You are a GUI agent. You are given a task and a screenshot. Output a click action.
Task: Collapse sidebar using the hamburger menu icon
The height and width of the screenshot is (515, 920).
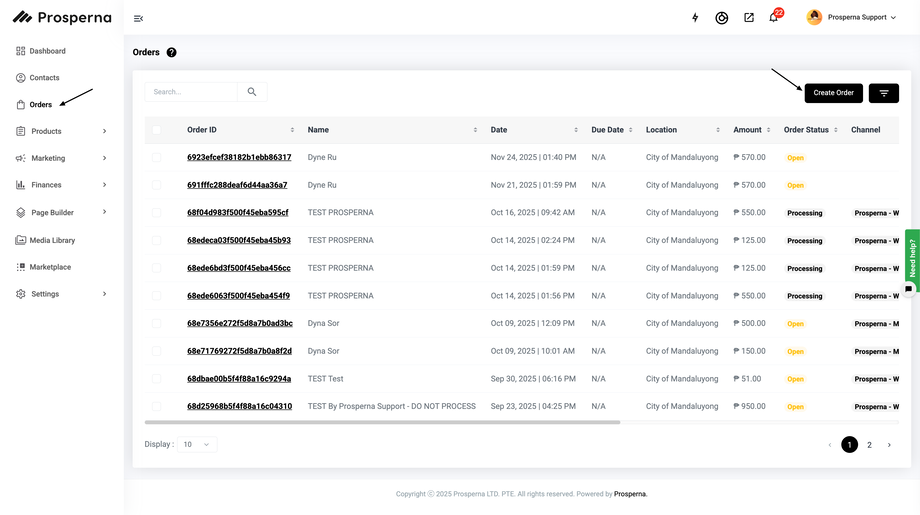tap(138, 18)
